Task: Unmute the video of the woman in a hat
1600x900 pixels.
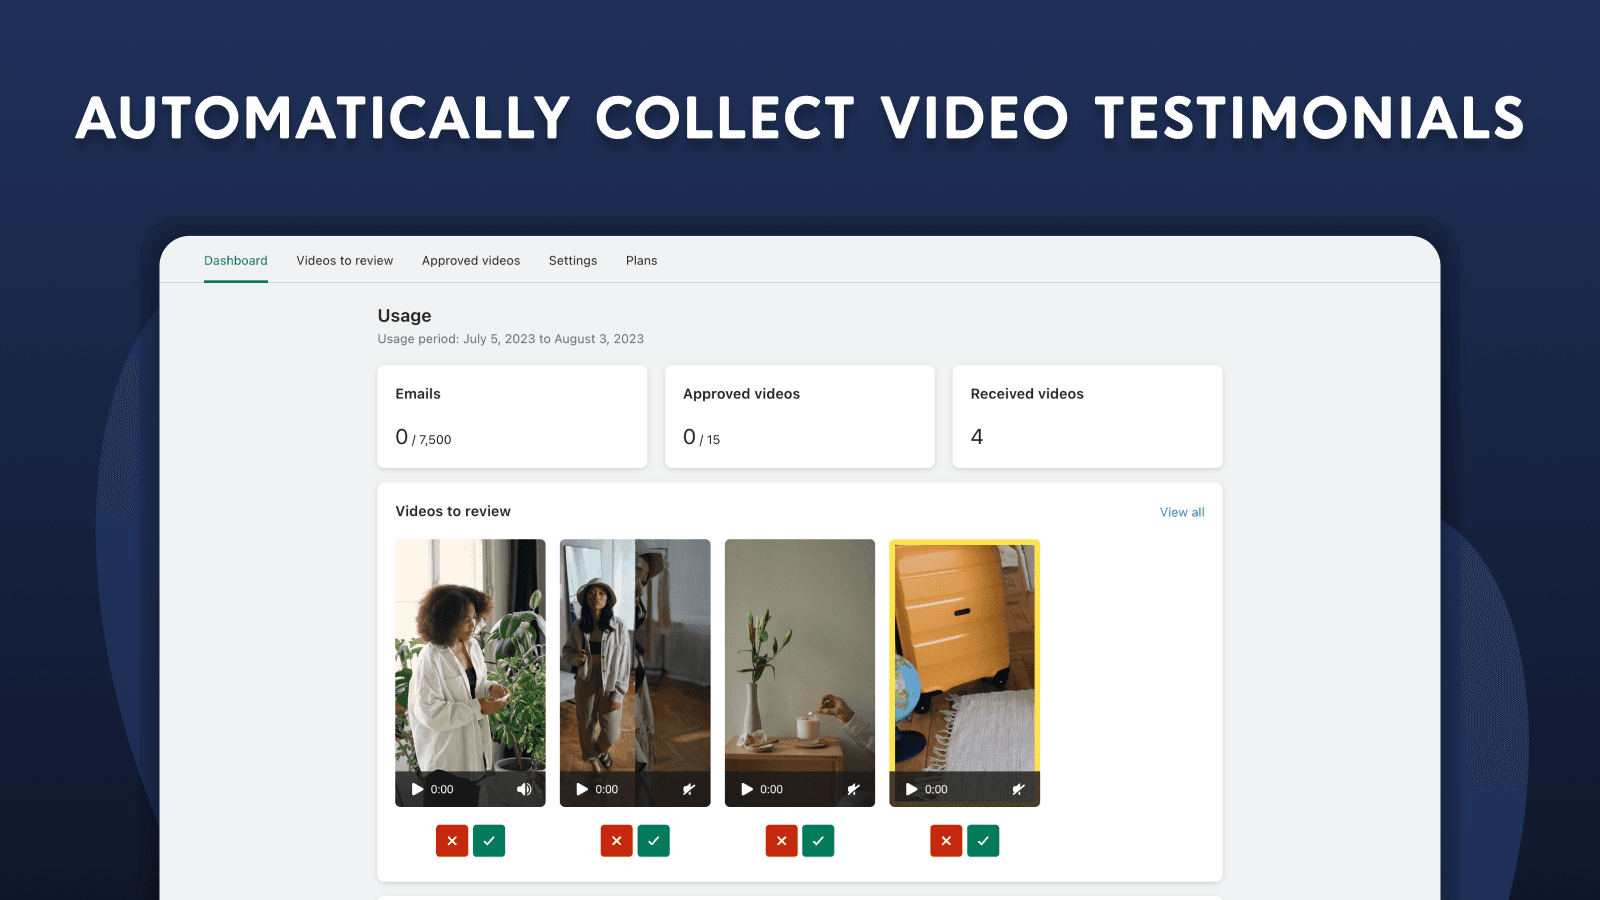Action: 689,789
